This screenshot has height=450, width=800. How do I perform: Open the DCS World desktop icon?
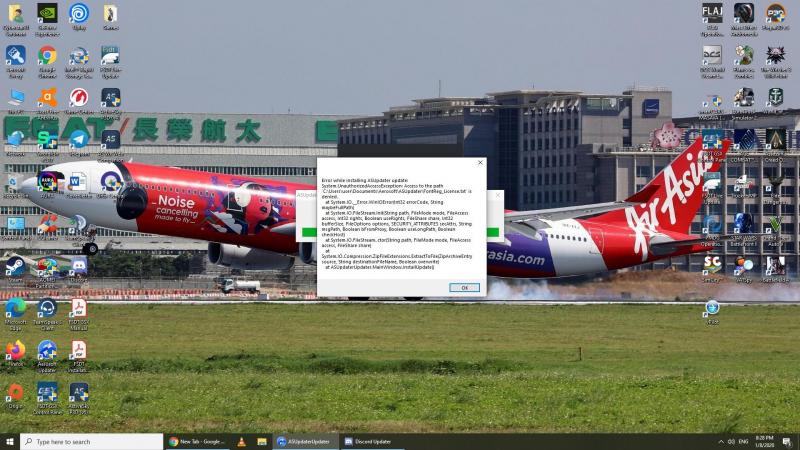712,62
